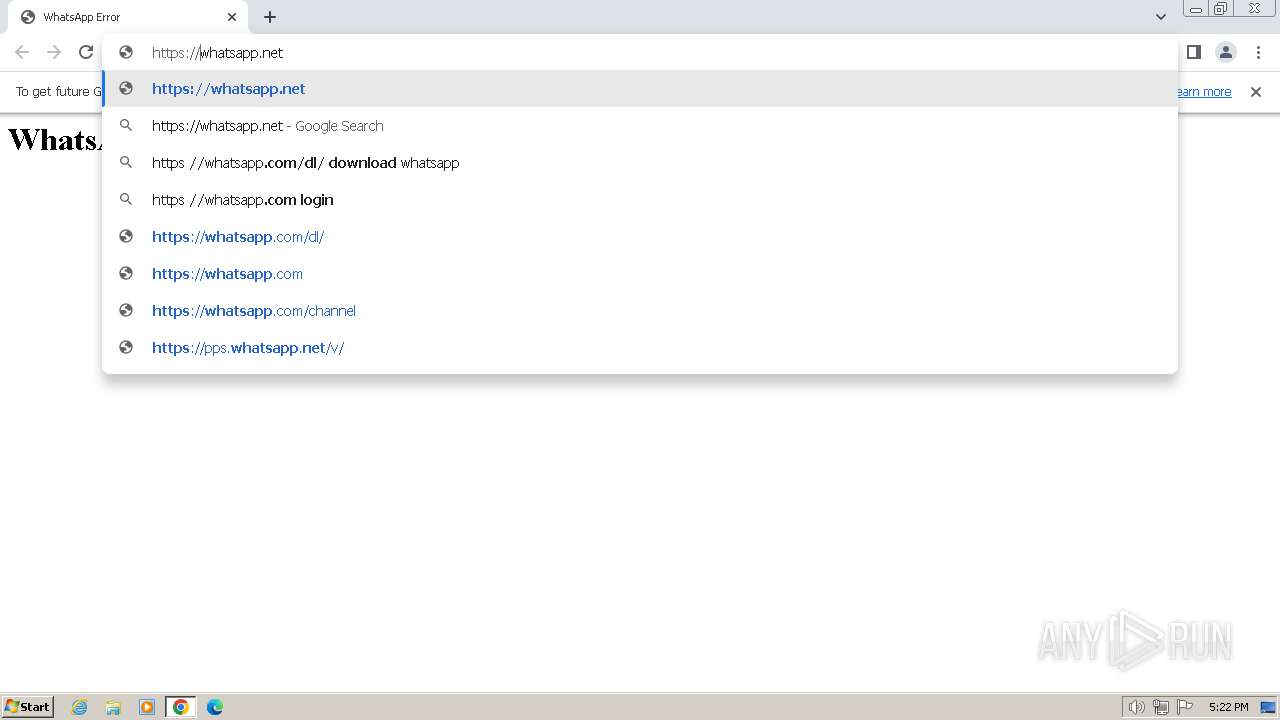1280x720 pixels.
Task: Launch Microsoft Edge from the taskbar
Action: pos(215,707)
